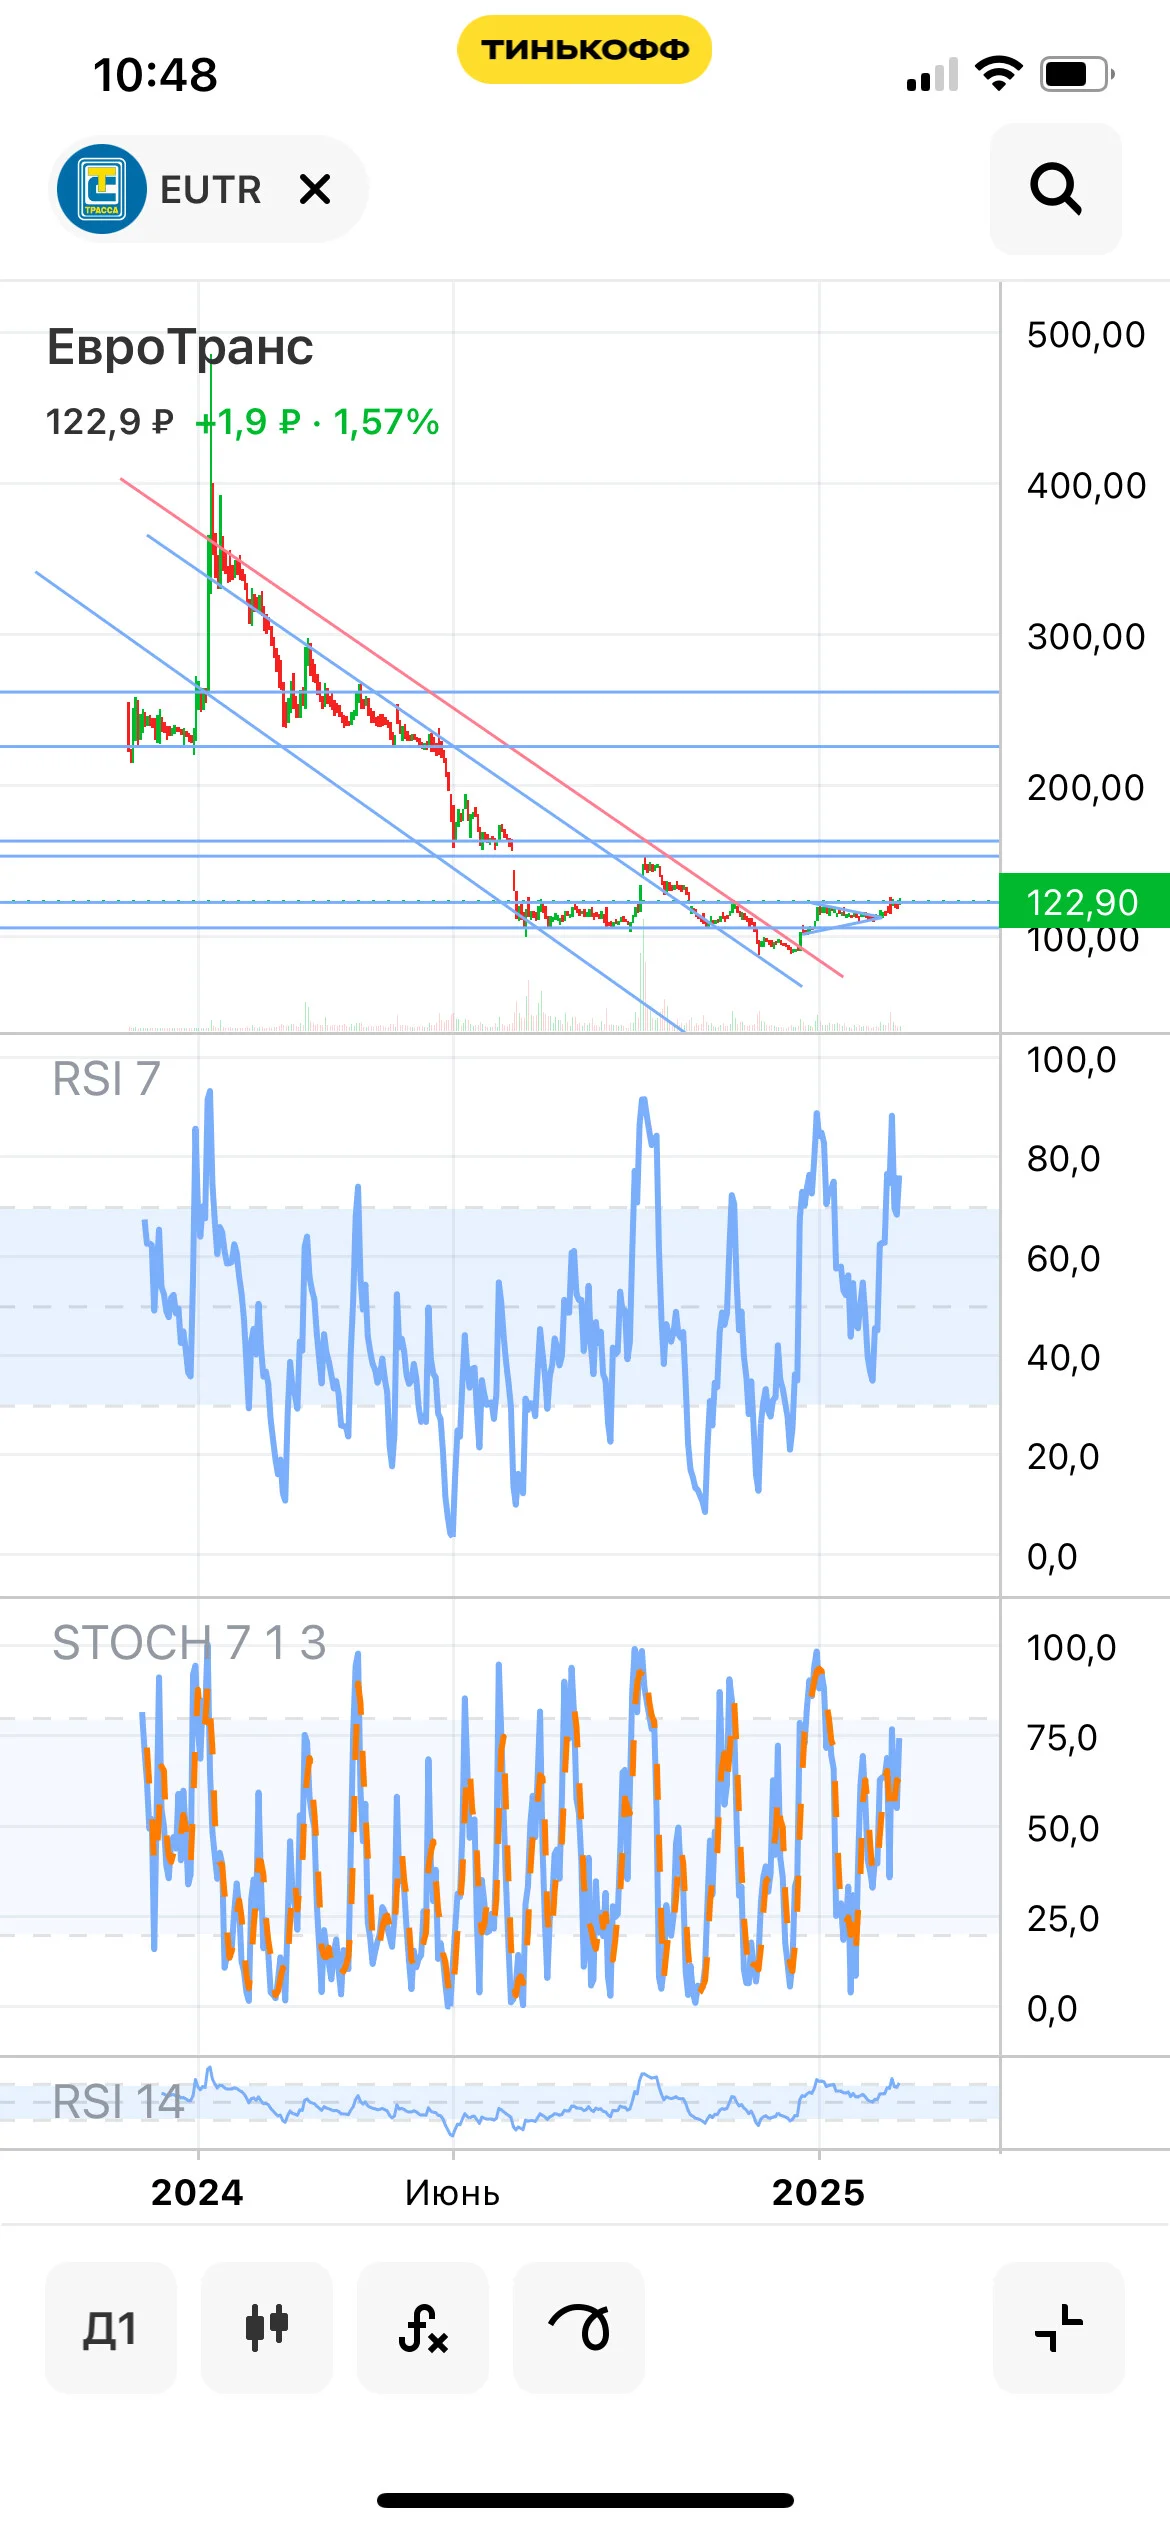This screenshot has width=1170, height=2532.
Task: Tap the ЕвроТранс chart title
Action: (180, 347)
